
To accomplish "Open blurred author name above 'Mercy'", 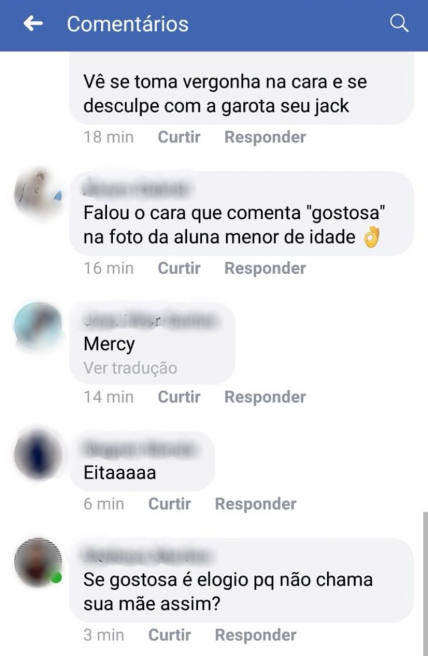I will click(x=151, y=321).
